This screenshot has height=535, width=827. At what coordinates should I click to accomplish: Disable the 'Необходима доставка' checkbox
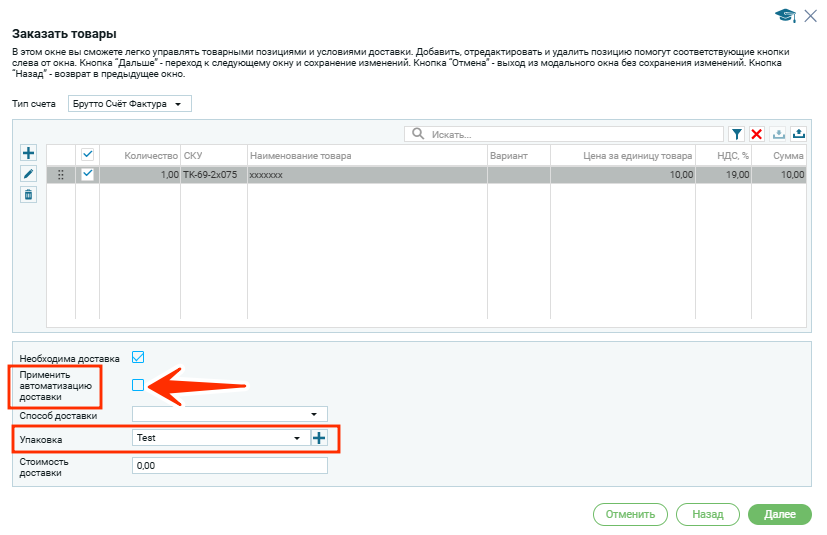139,357
